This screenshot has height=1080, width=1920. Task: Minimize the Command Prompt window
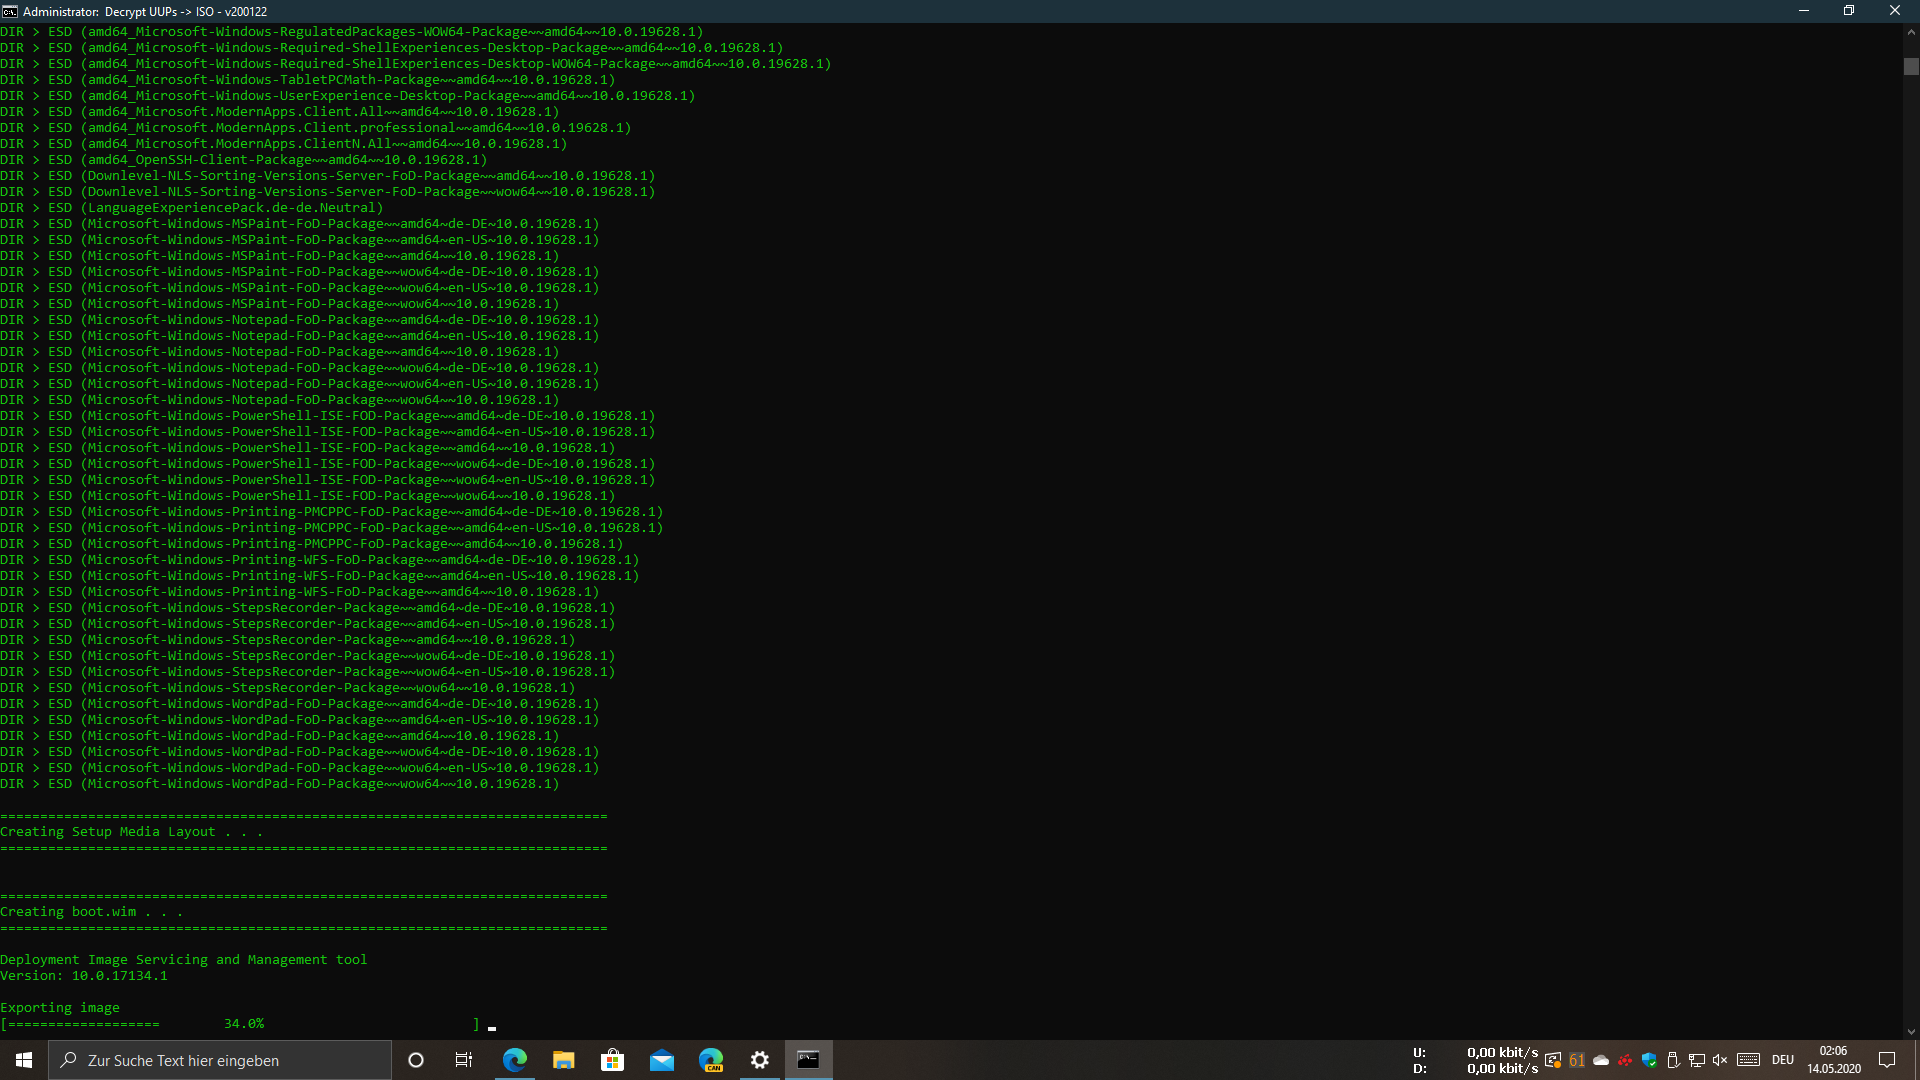(1804, 11)
